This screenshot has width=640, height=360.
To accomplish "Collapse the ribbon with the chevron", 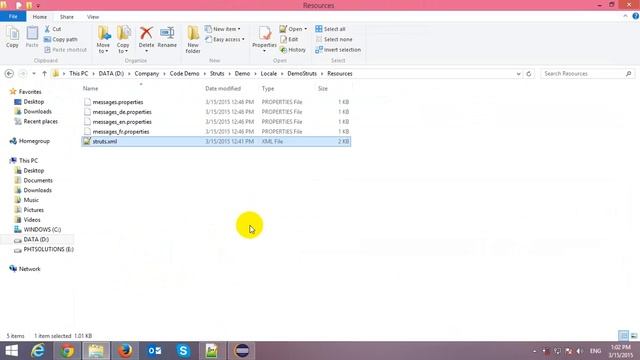I will (625, 16).
